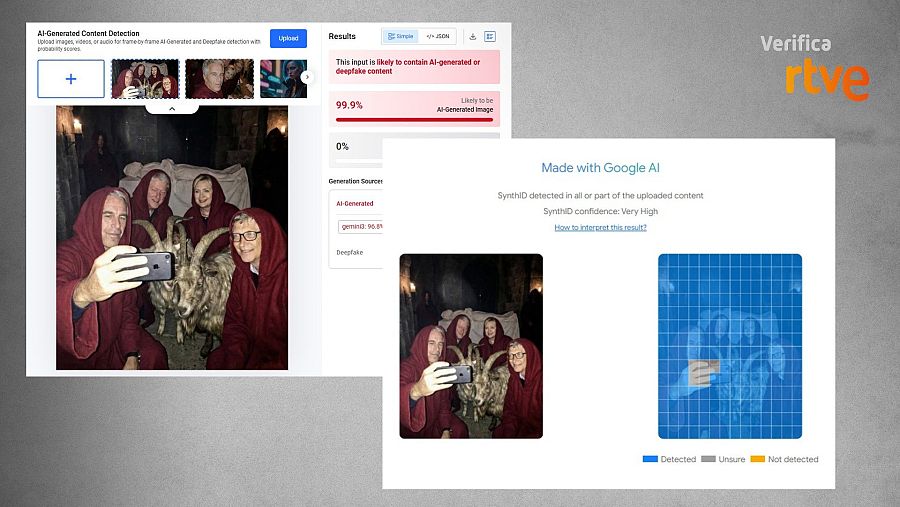Image resolution: width=900 pixels, height=507 pixels.
Task: Select the second thumbnail in the carousel
Action: click(x=219, y=78)
